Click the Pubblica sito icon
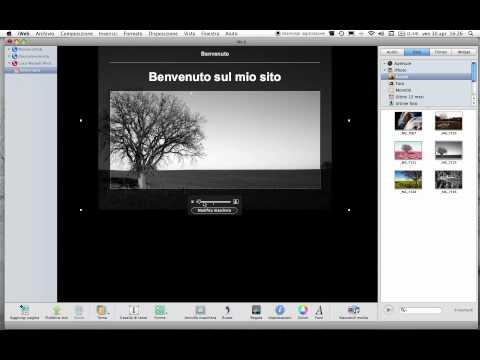This screenshot has width=480, height=360. (56, 310)
